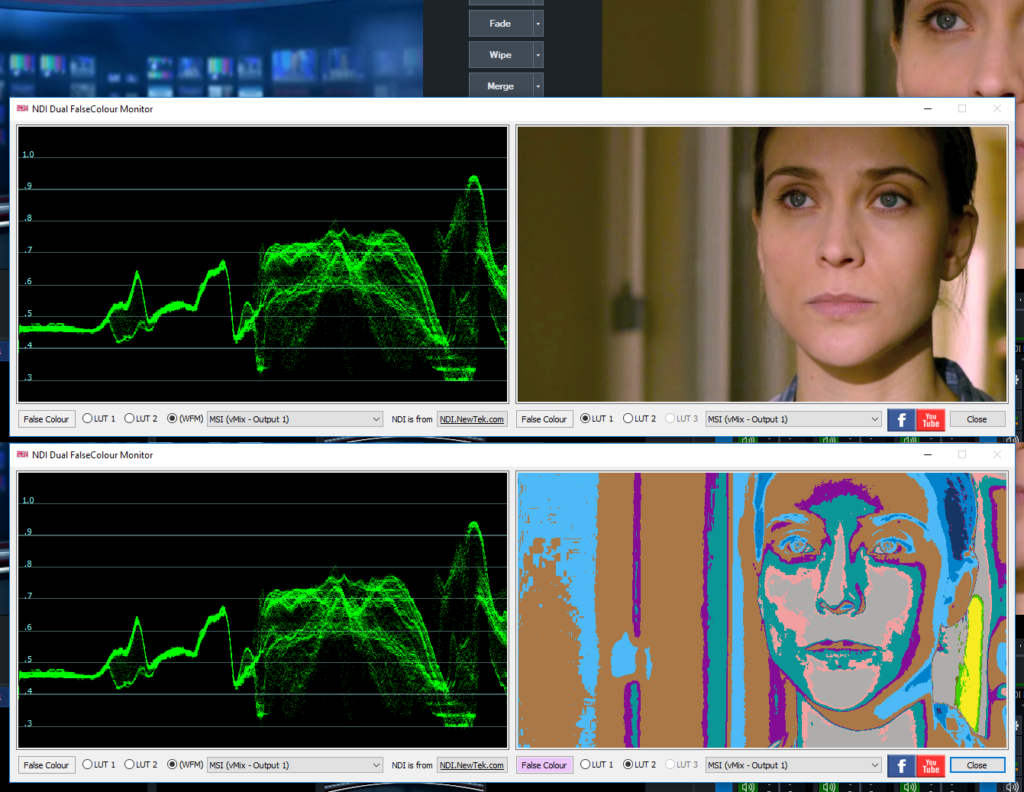Open bottom window left NDI source dropdown

coord(295,765)
